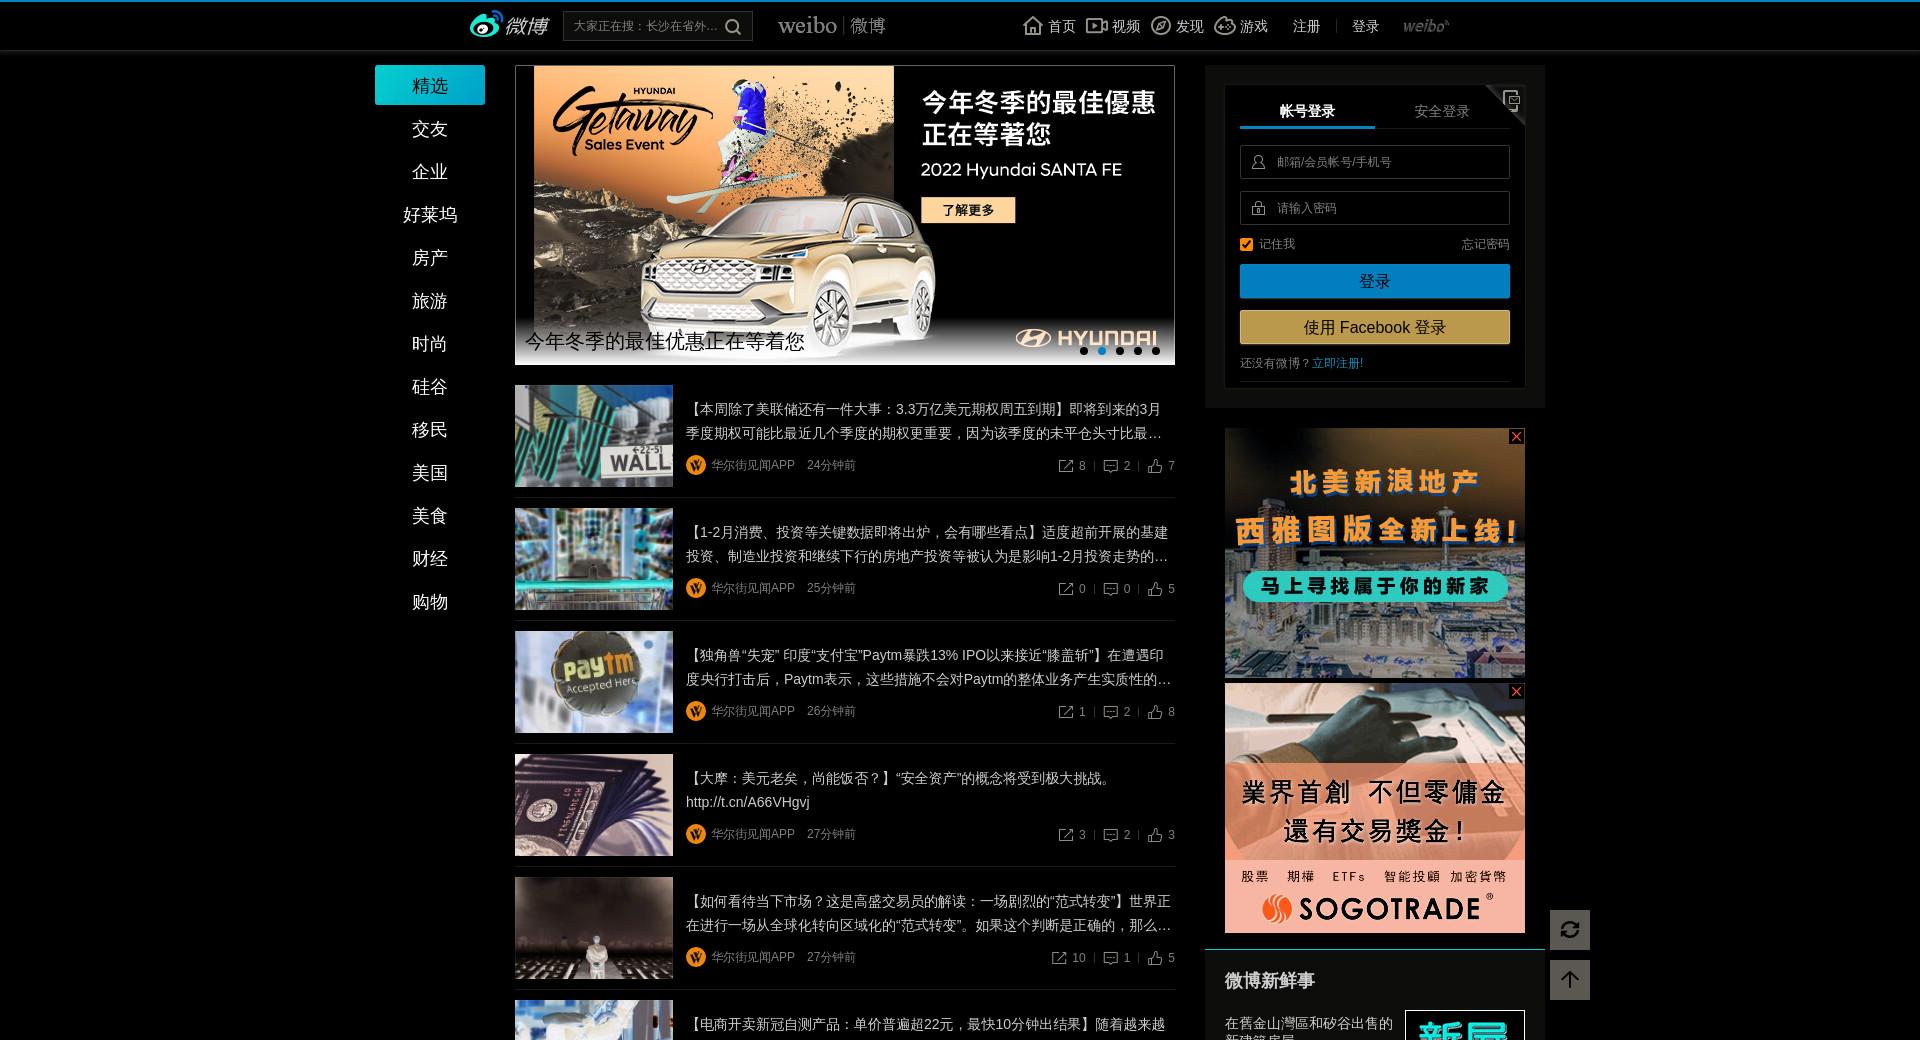
Task: Comment icon on 3.3万亿美元期权 post
Action: [x=1110, y=466]
